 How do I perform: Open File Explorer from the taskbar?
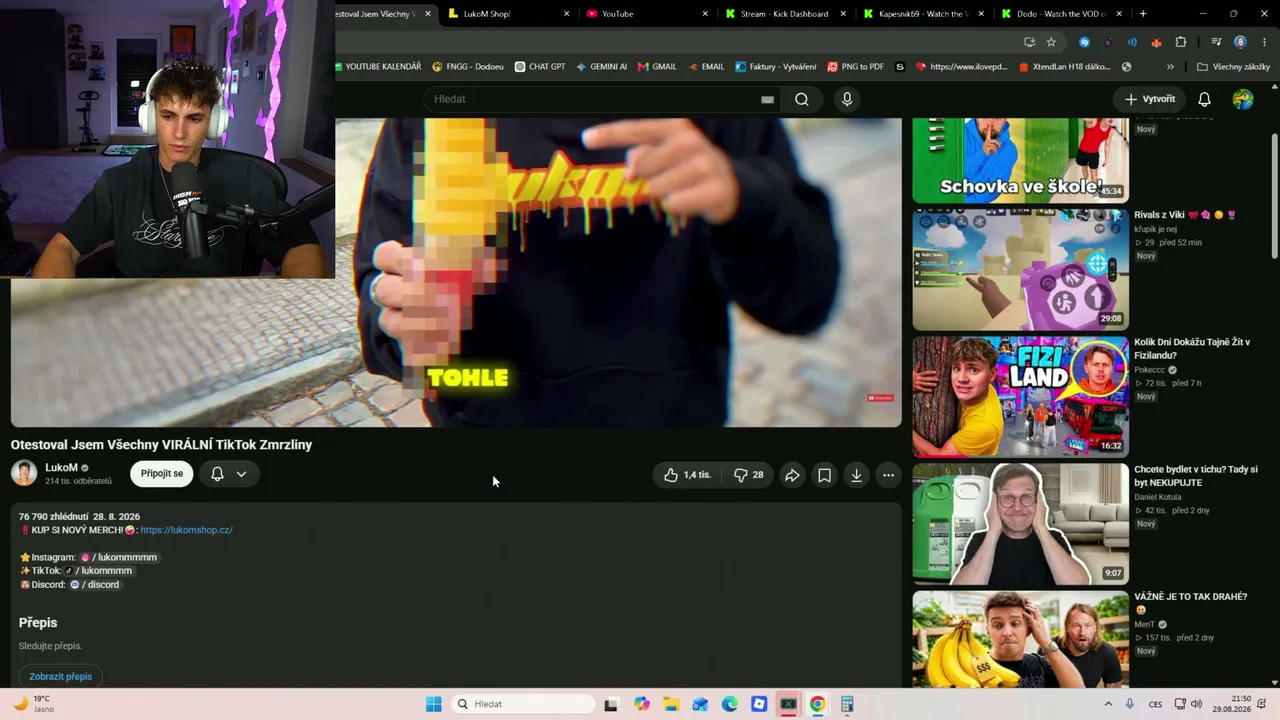point(671,704)
